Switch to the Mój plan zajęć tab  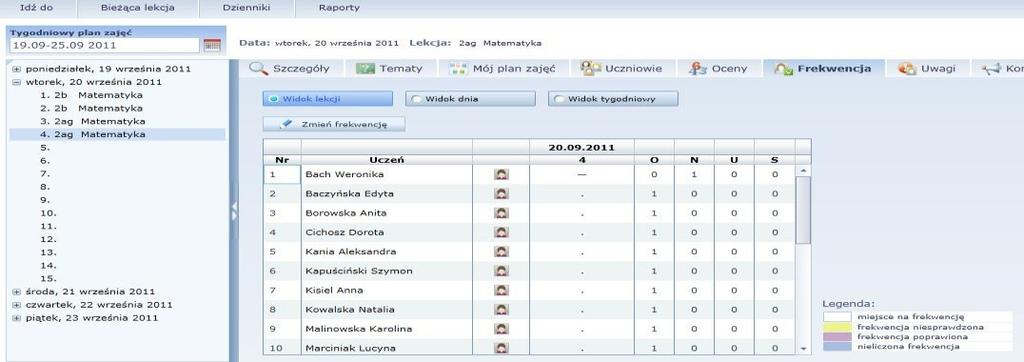click(504, 69)
